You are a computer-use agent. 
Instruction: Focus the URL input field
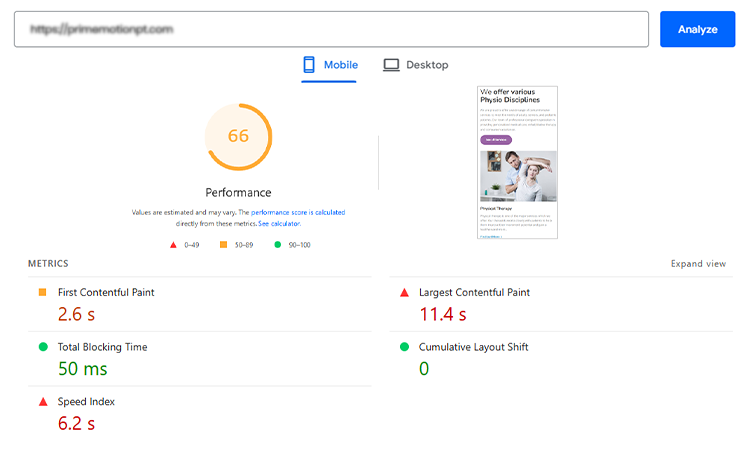click(331, 29)
